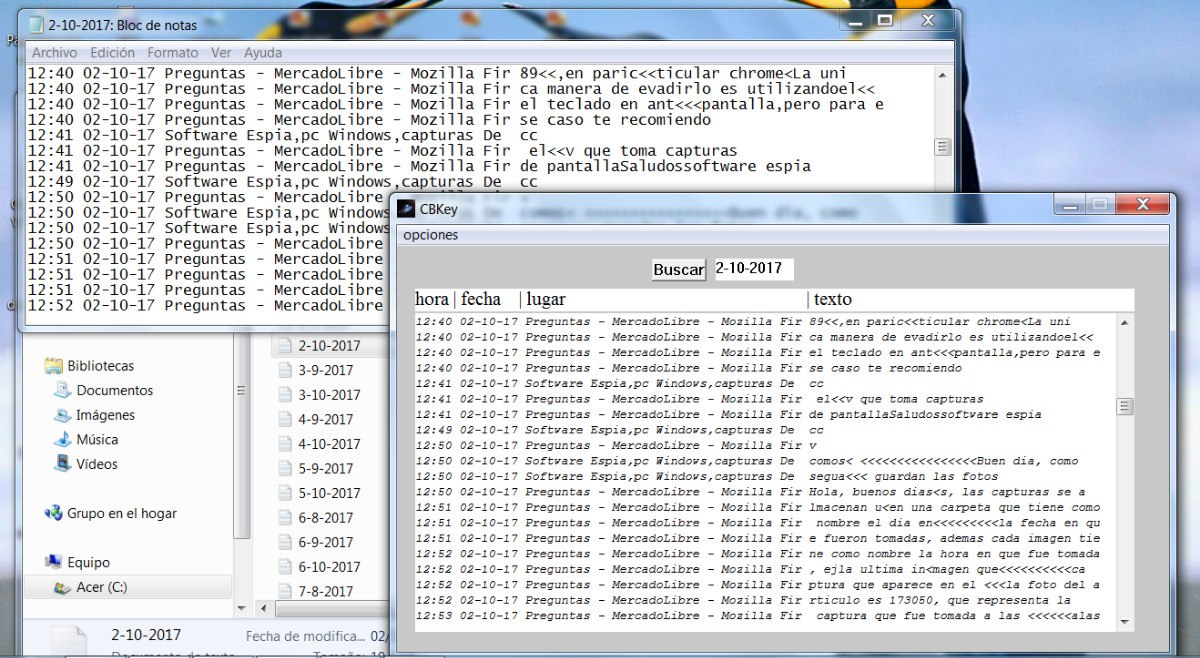1200x658 pixels.
Task: Select the 7-8-2017 file in Explorer
Action: [325, 591]
